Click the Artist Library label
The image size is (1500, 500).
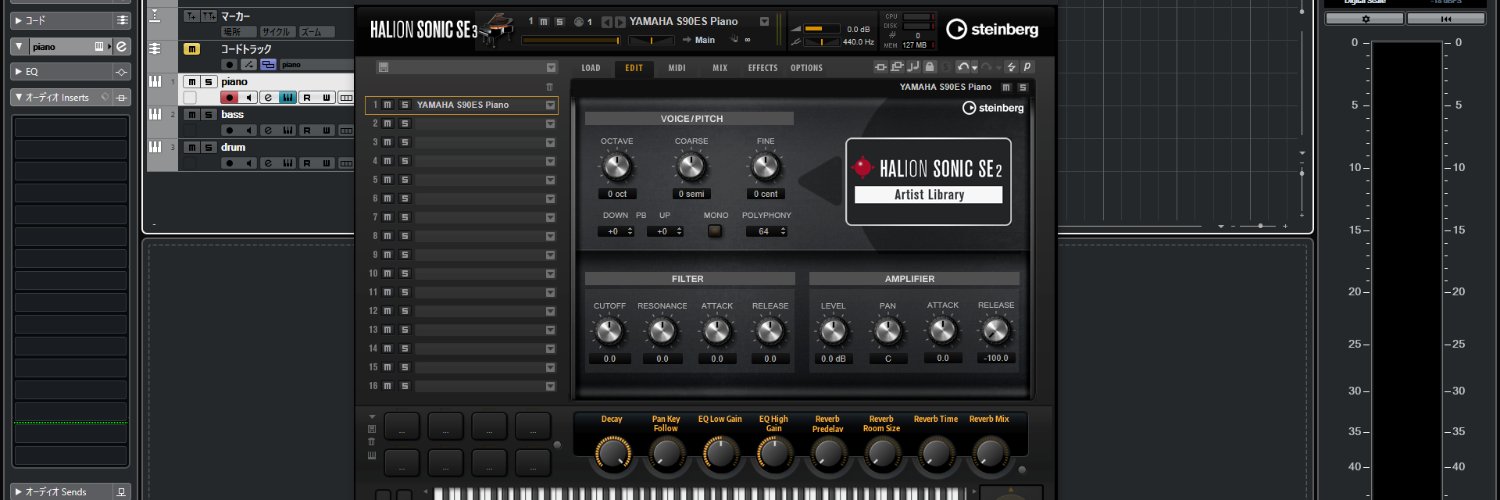pyautogui.click(x=929, y=195)
